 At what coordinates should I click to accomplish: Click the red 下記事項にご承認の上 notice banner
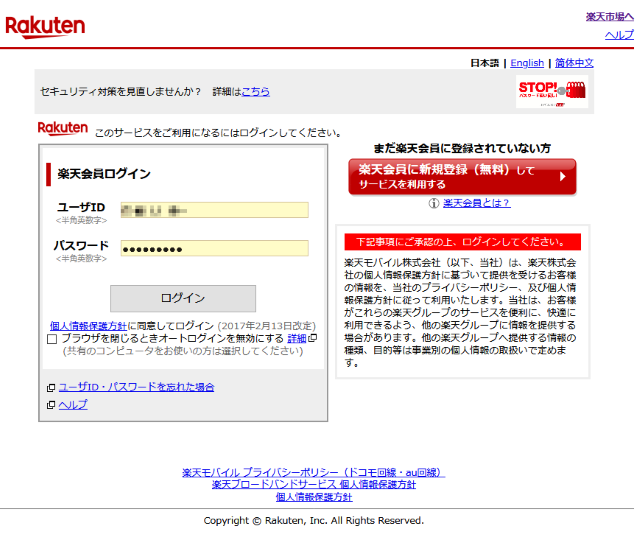point(462,242)
